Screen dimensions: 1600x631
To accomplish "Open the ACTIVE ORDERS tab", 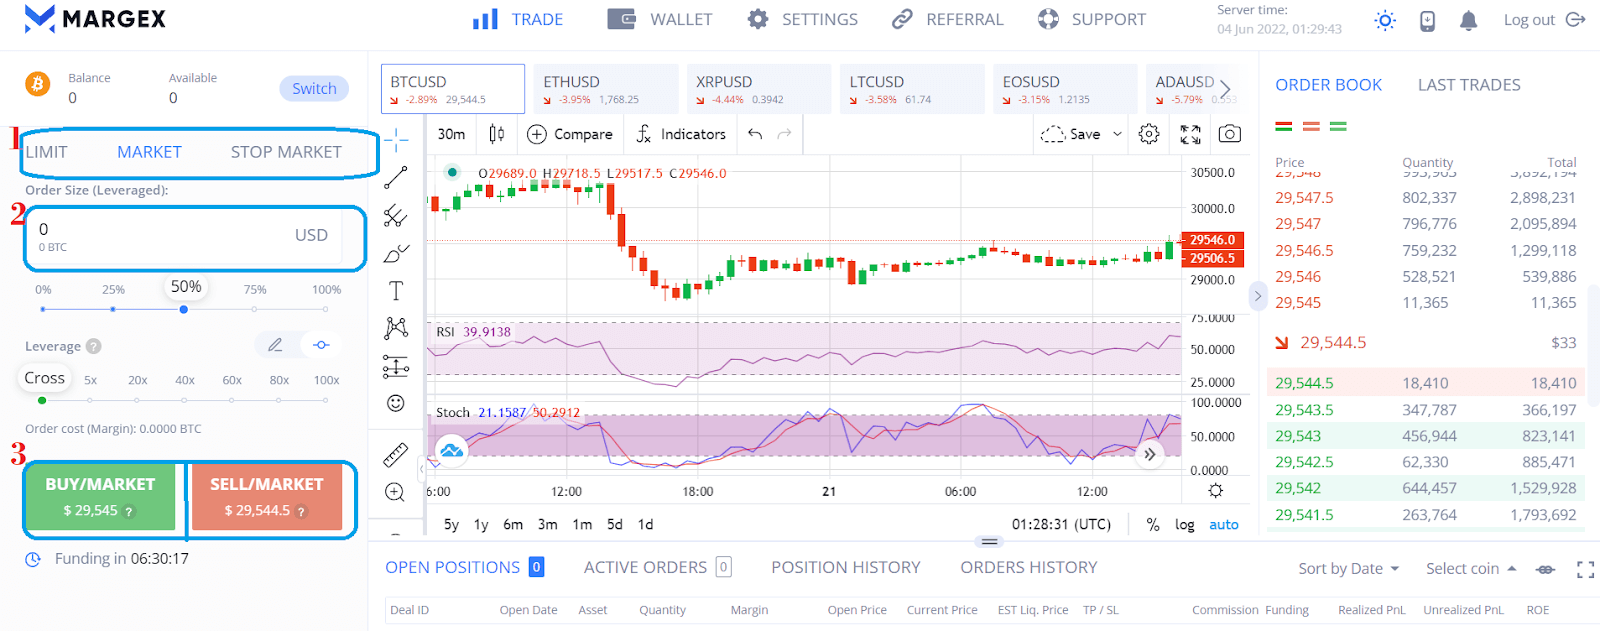I will coord(657,567).
